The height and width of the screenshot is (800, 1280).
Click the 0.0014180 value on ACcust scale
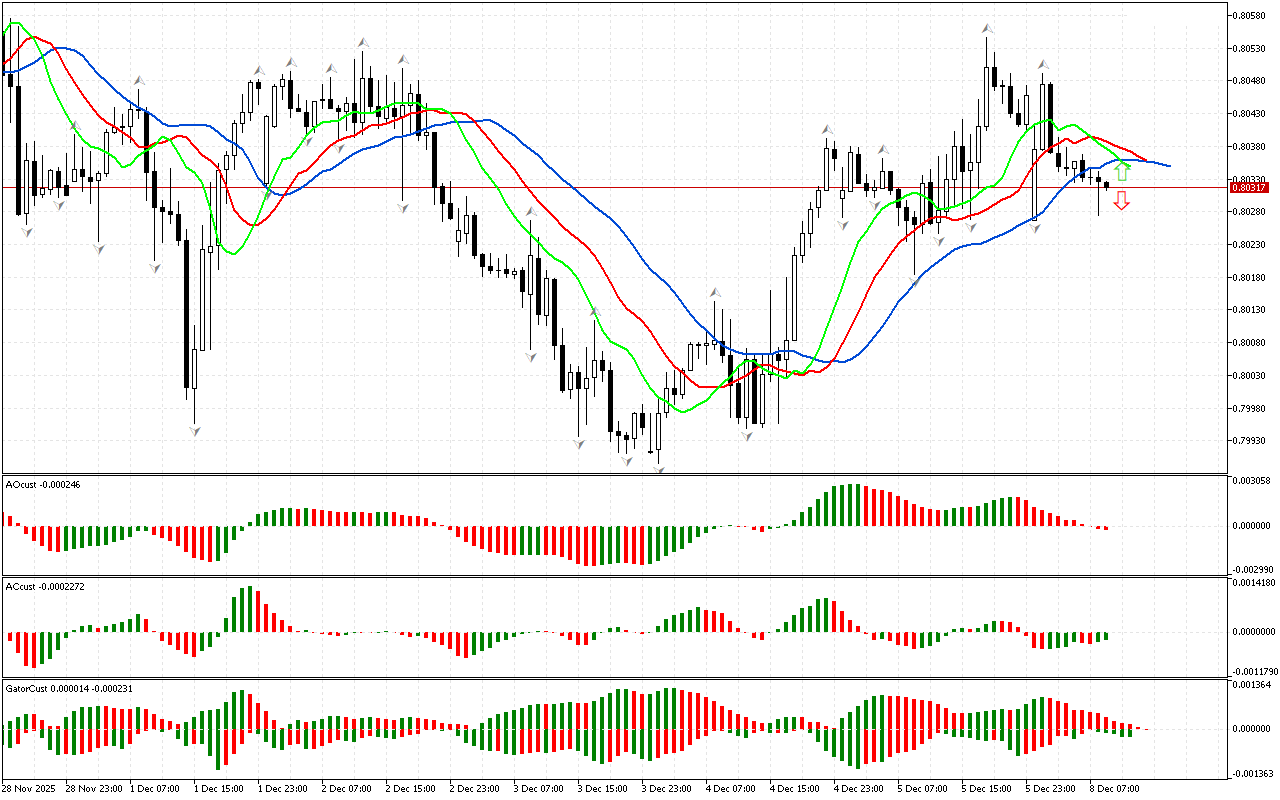(1254, 582)
